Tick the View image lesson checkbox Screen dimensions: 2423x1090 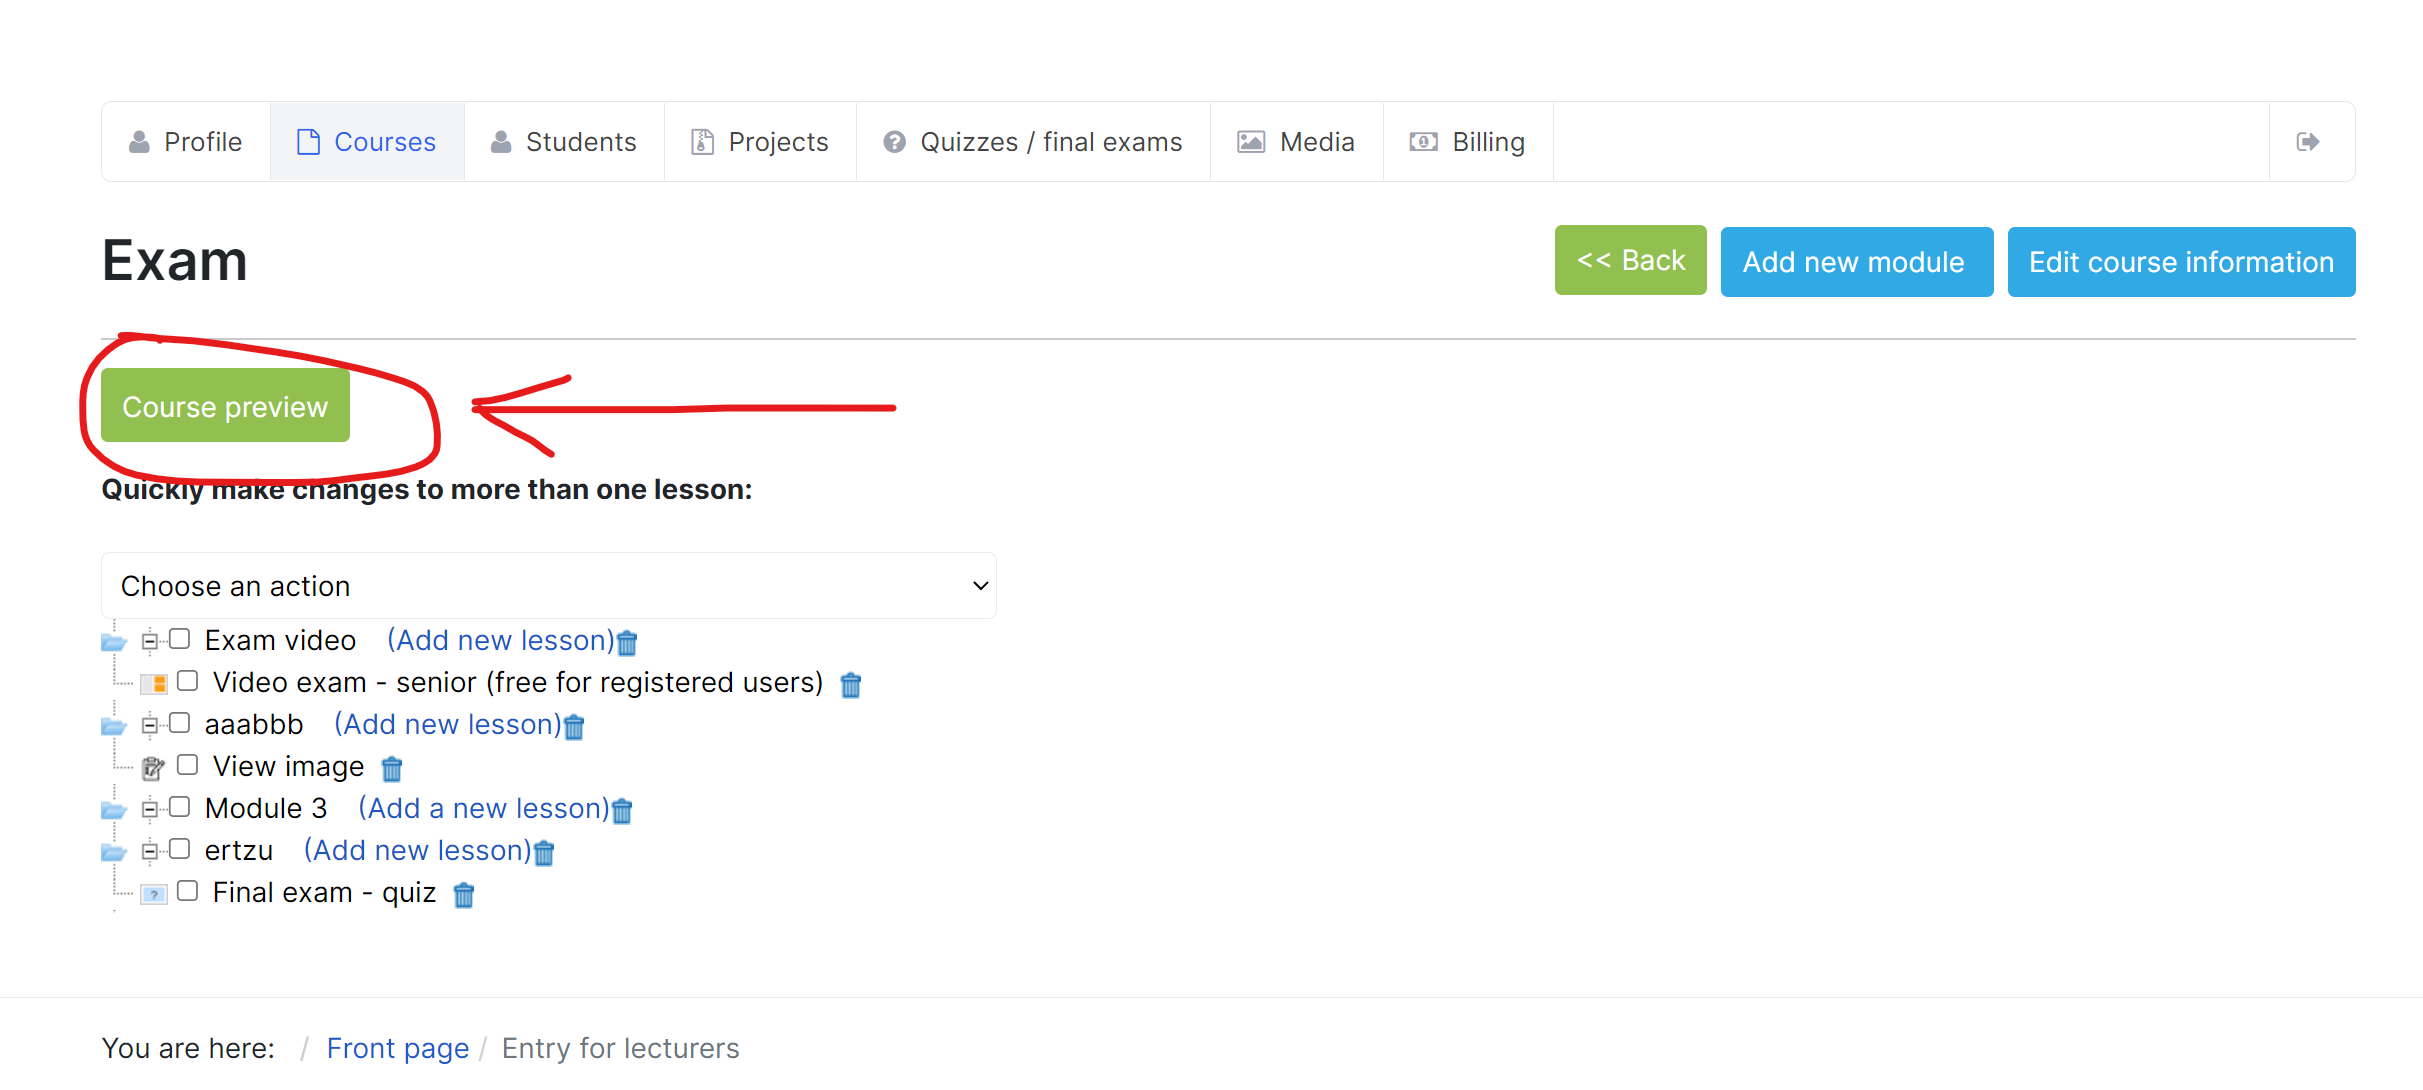pos(188,765)
